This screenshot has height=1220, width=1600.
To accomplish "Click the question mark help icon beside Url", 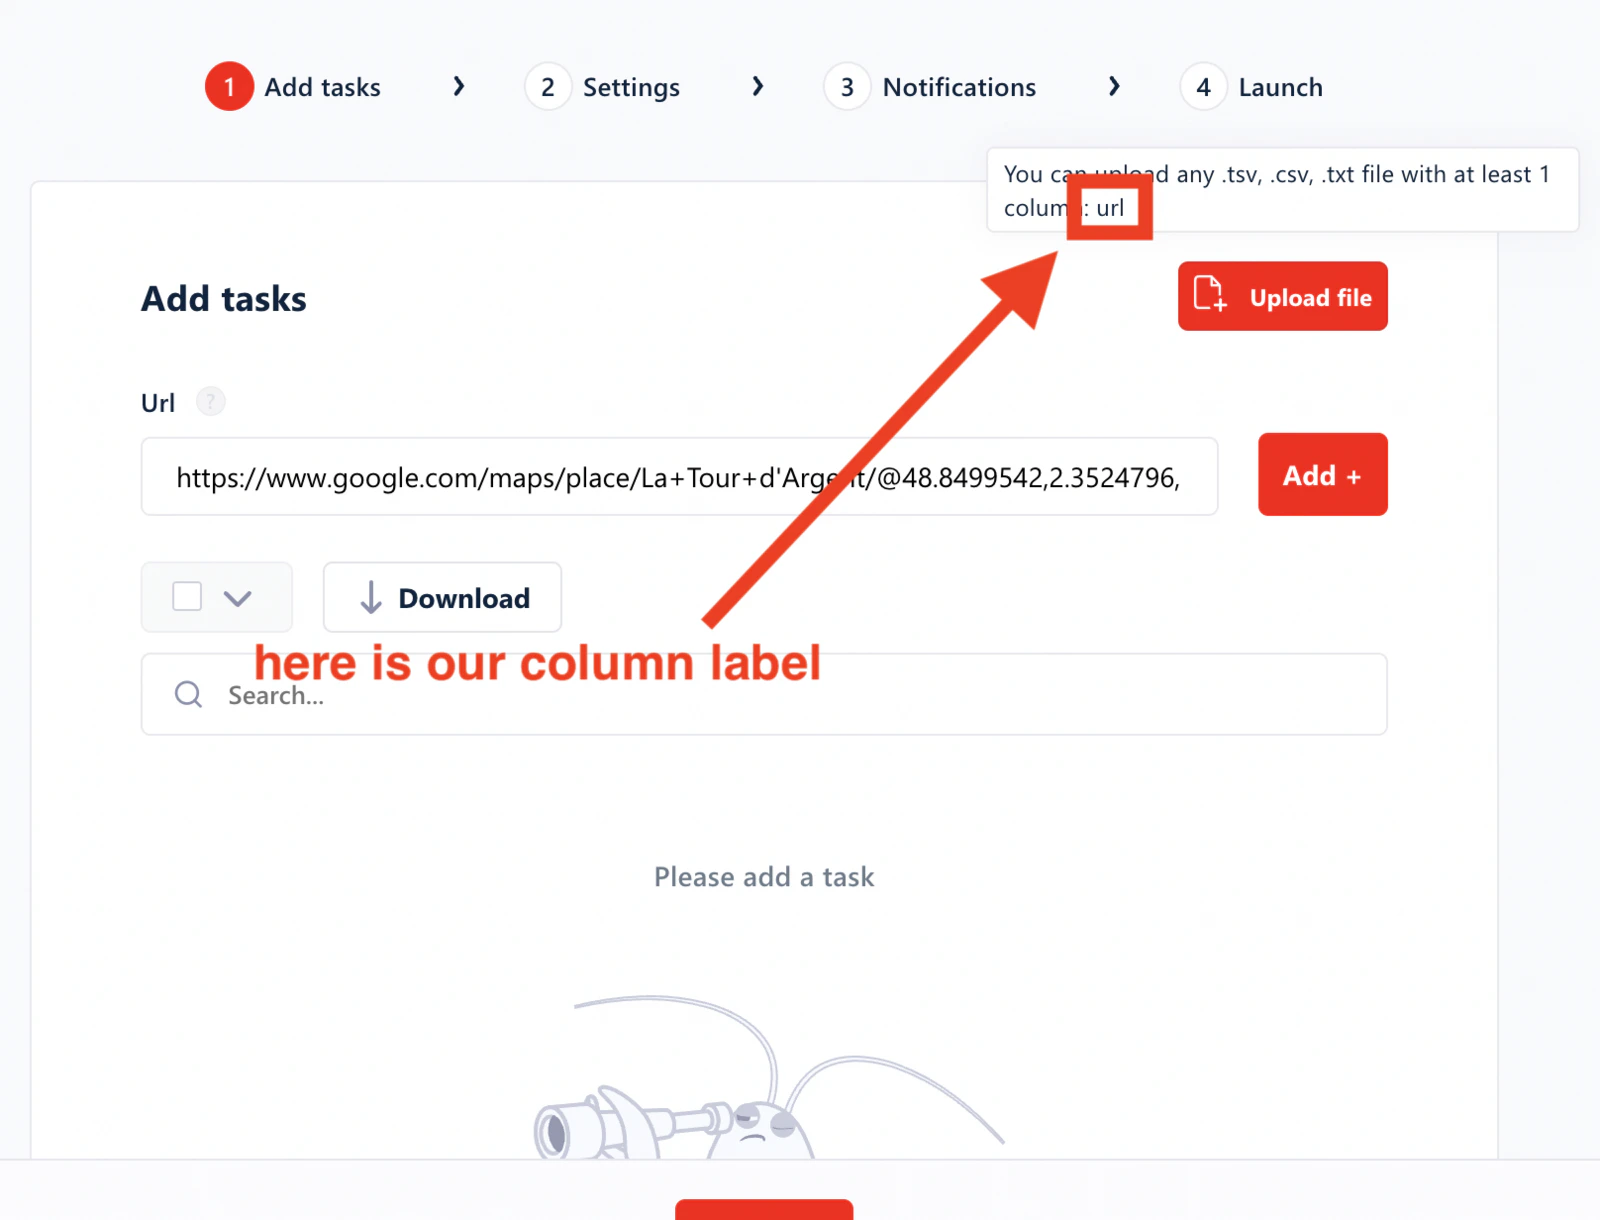I will click(x=210, y=402).
